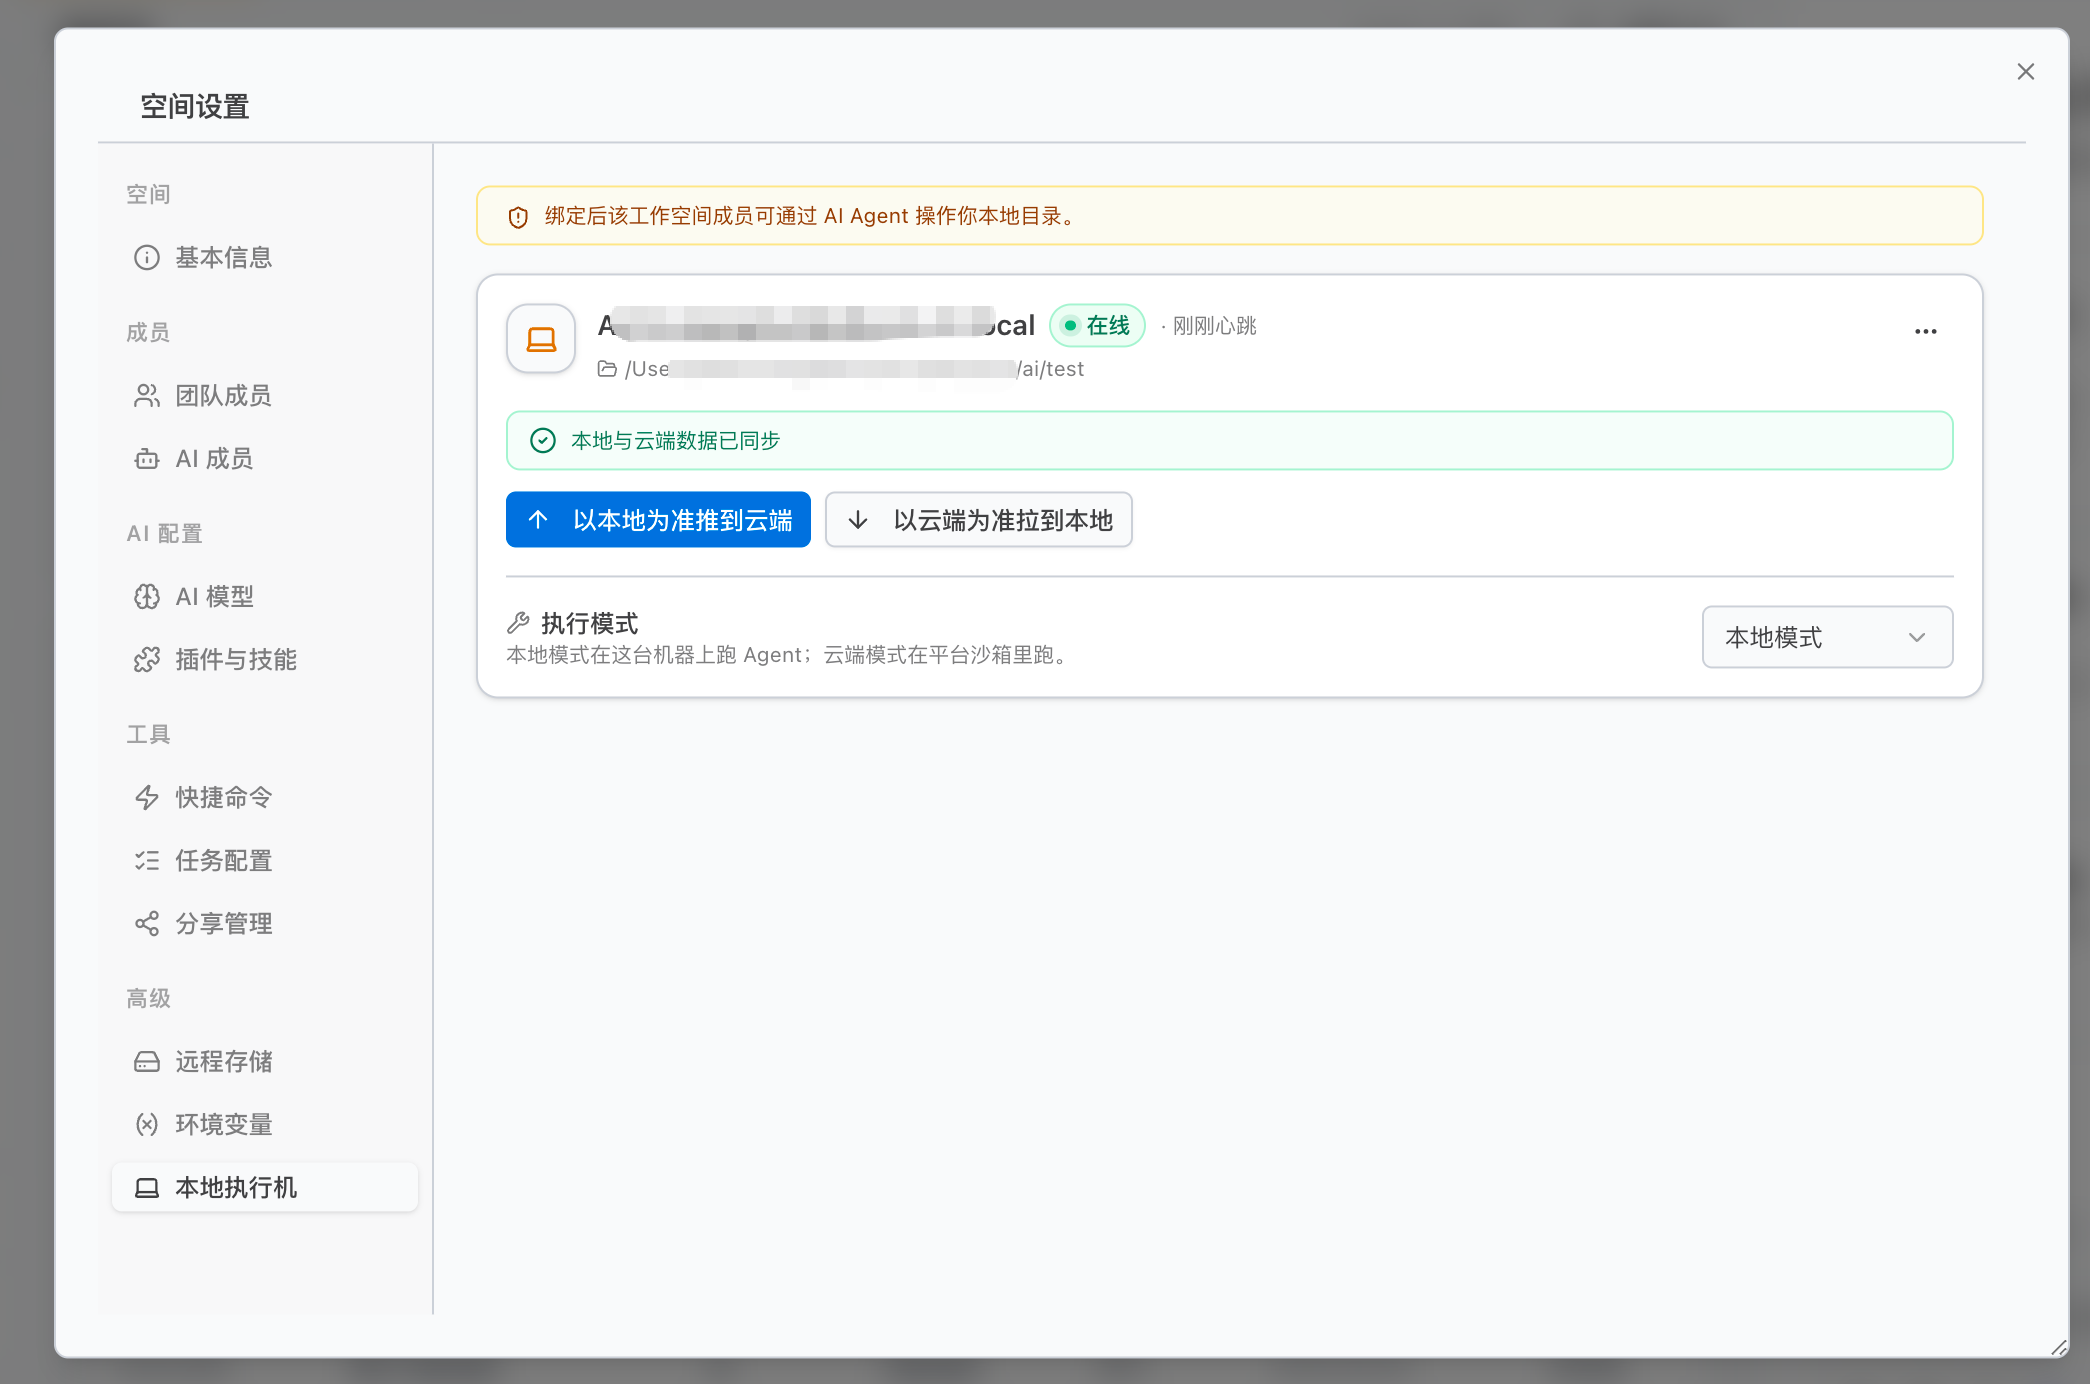Click 以云端为准拉到本地 button
Viewport: 2090px width, 1384px height.
977,519
